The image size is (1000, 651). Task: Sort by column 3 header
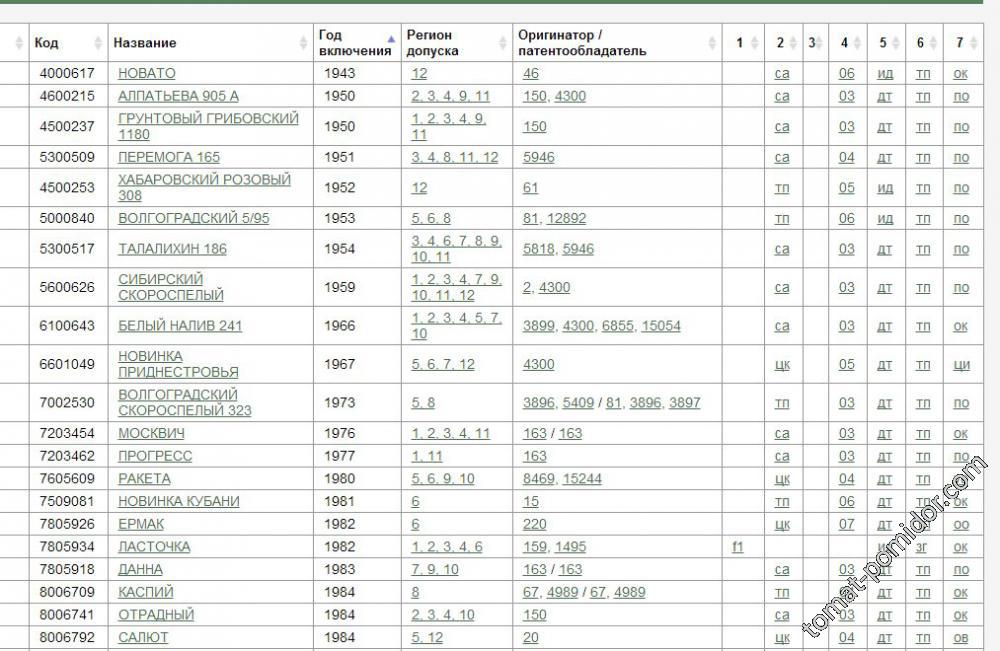pos(816,43)
